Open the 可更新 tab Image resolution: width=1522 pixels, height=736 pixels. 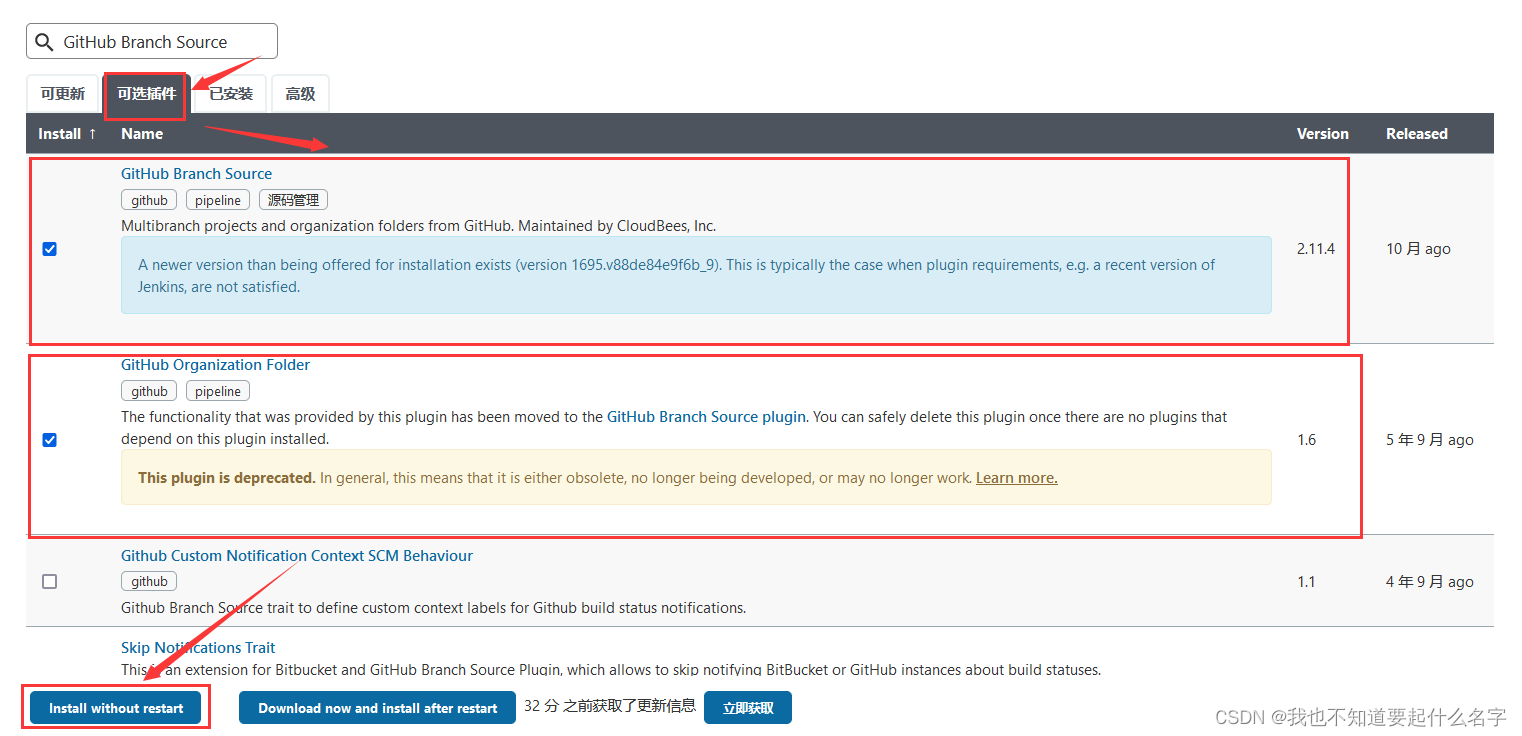(63, 94)
